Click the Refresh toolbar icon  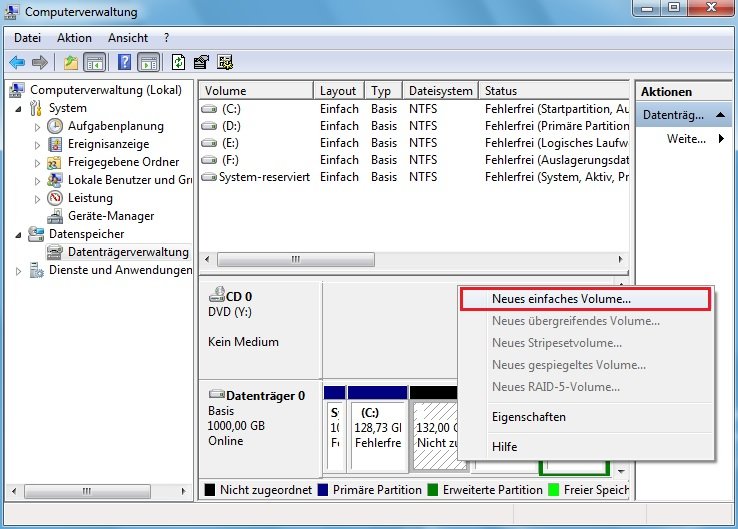(178, 62)
